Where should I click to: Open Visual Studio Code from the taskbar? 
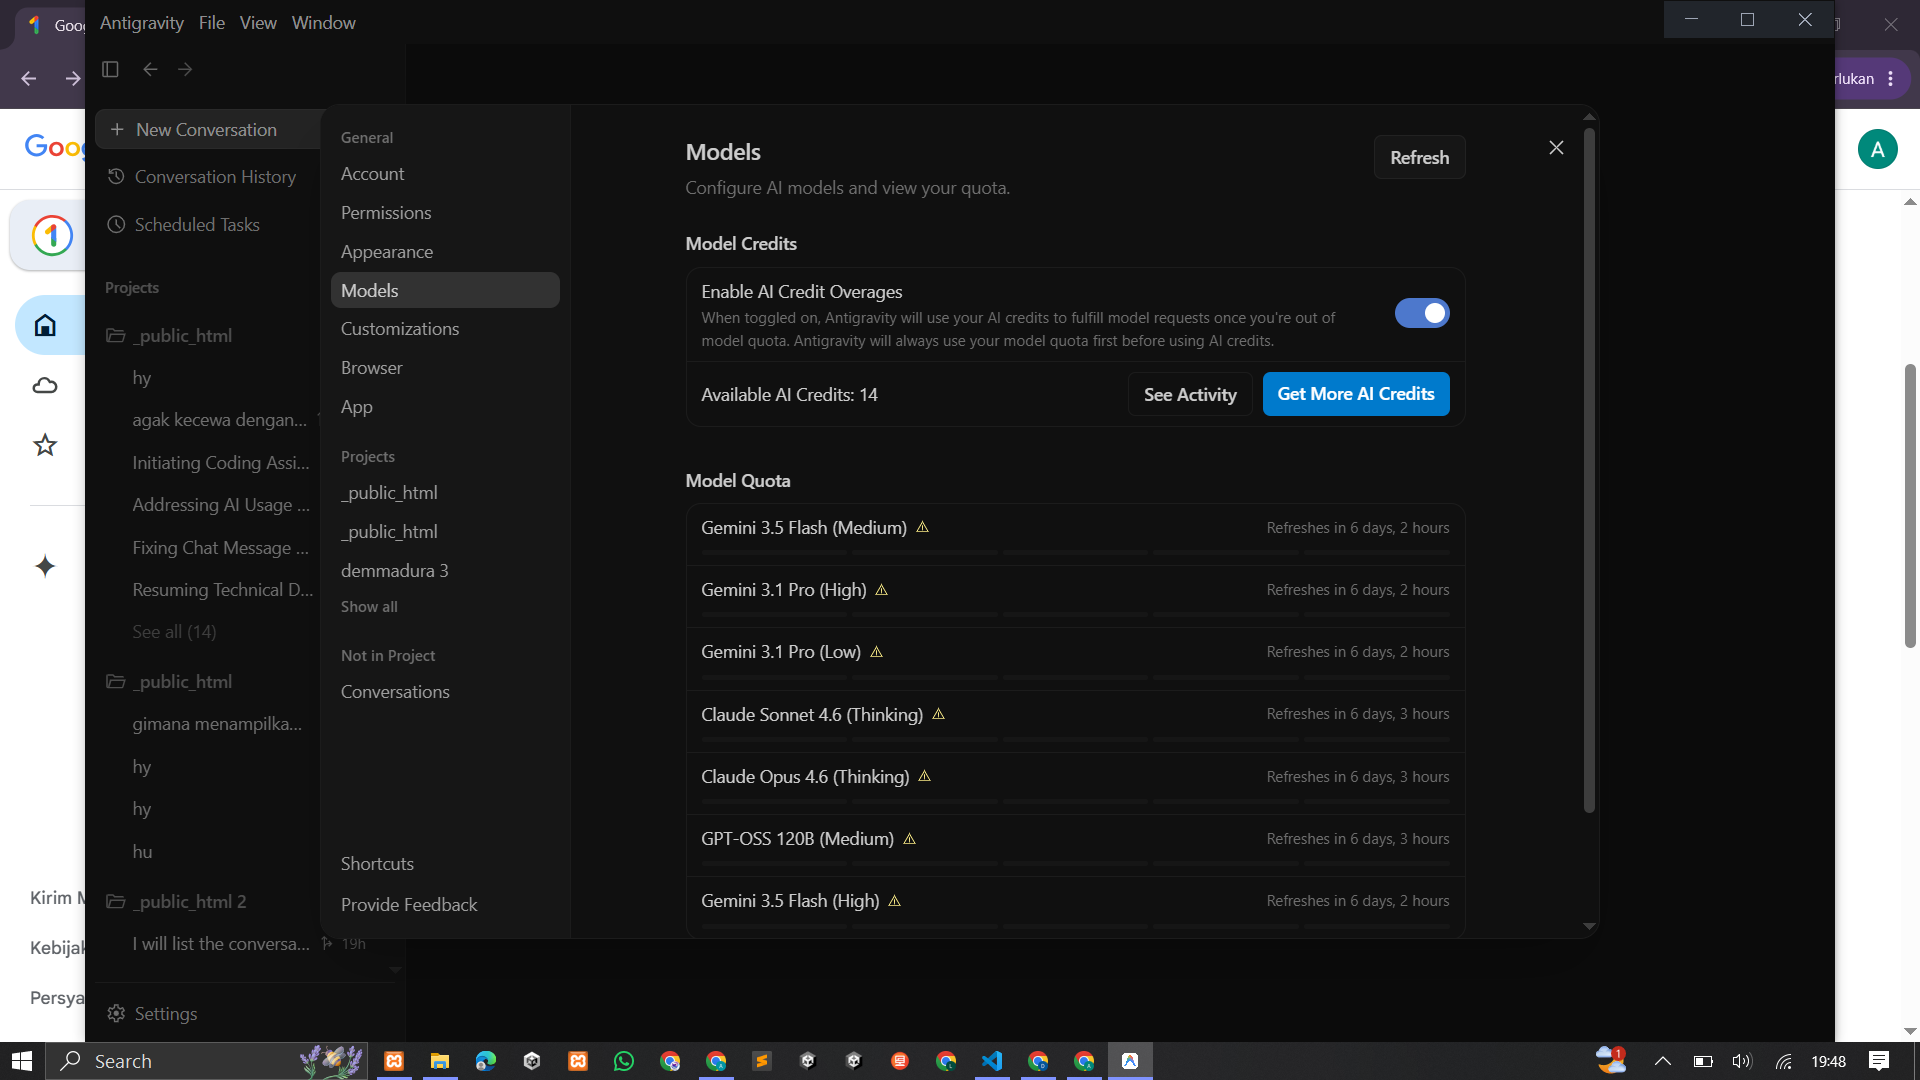992,1061
